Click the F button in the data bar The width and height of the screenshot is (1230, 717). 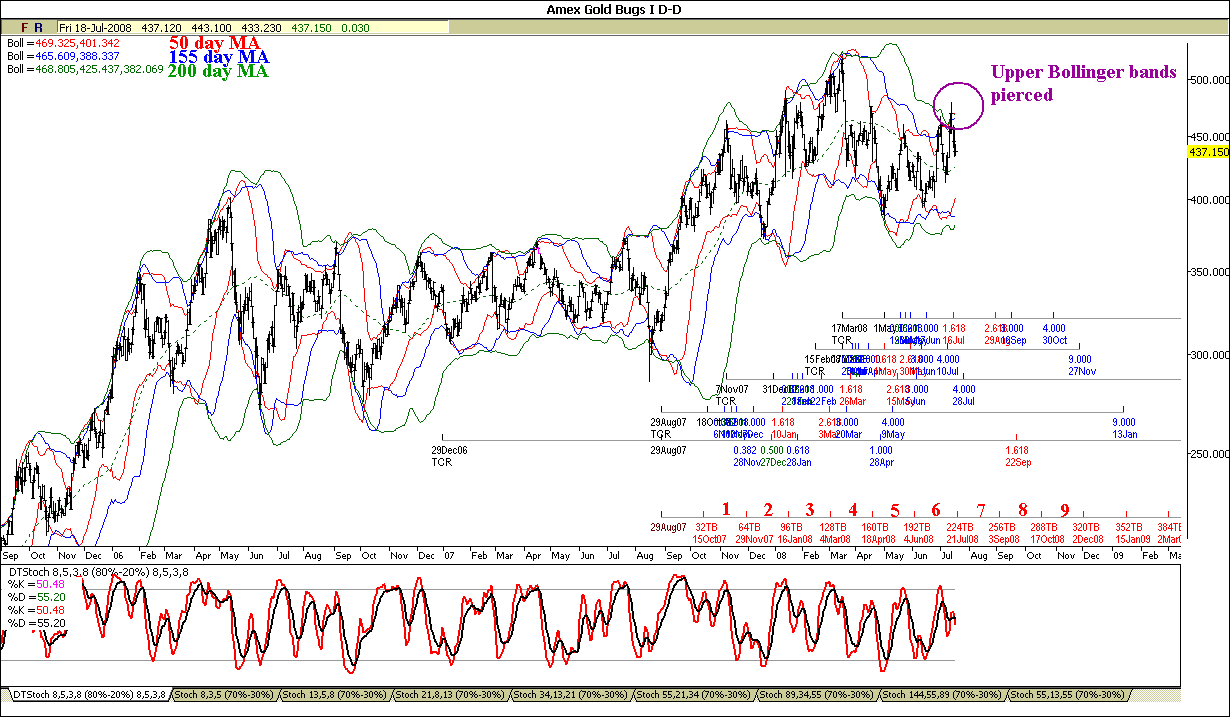(x=24, y=28)
